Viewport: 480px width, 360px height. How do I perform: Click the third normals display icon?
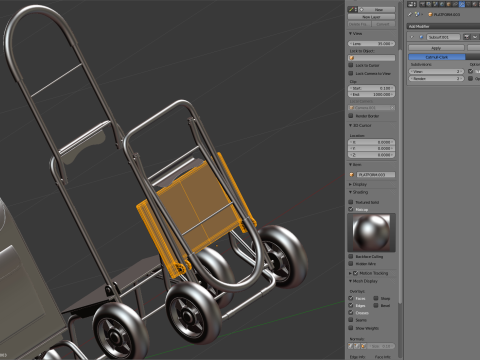coord(363,346)
